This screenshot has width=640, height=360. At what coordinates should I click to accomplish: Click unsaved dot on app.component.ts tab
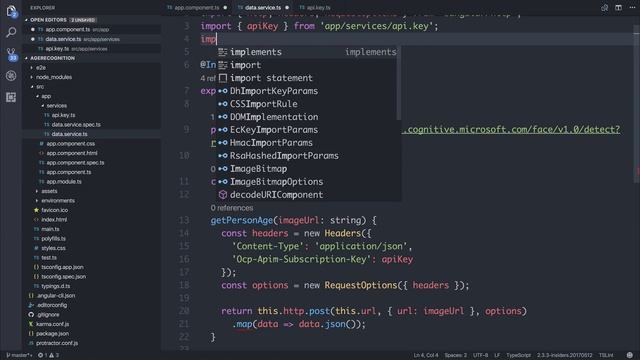tap(225, 8)
